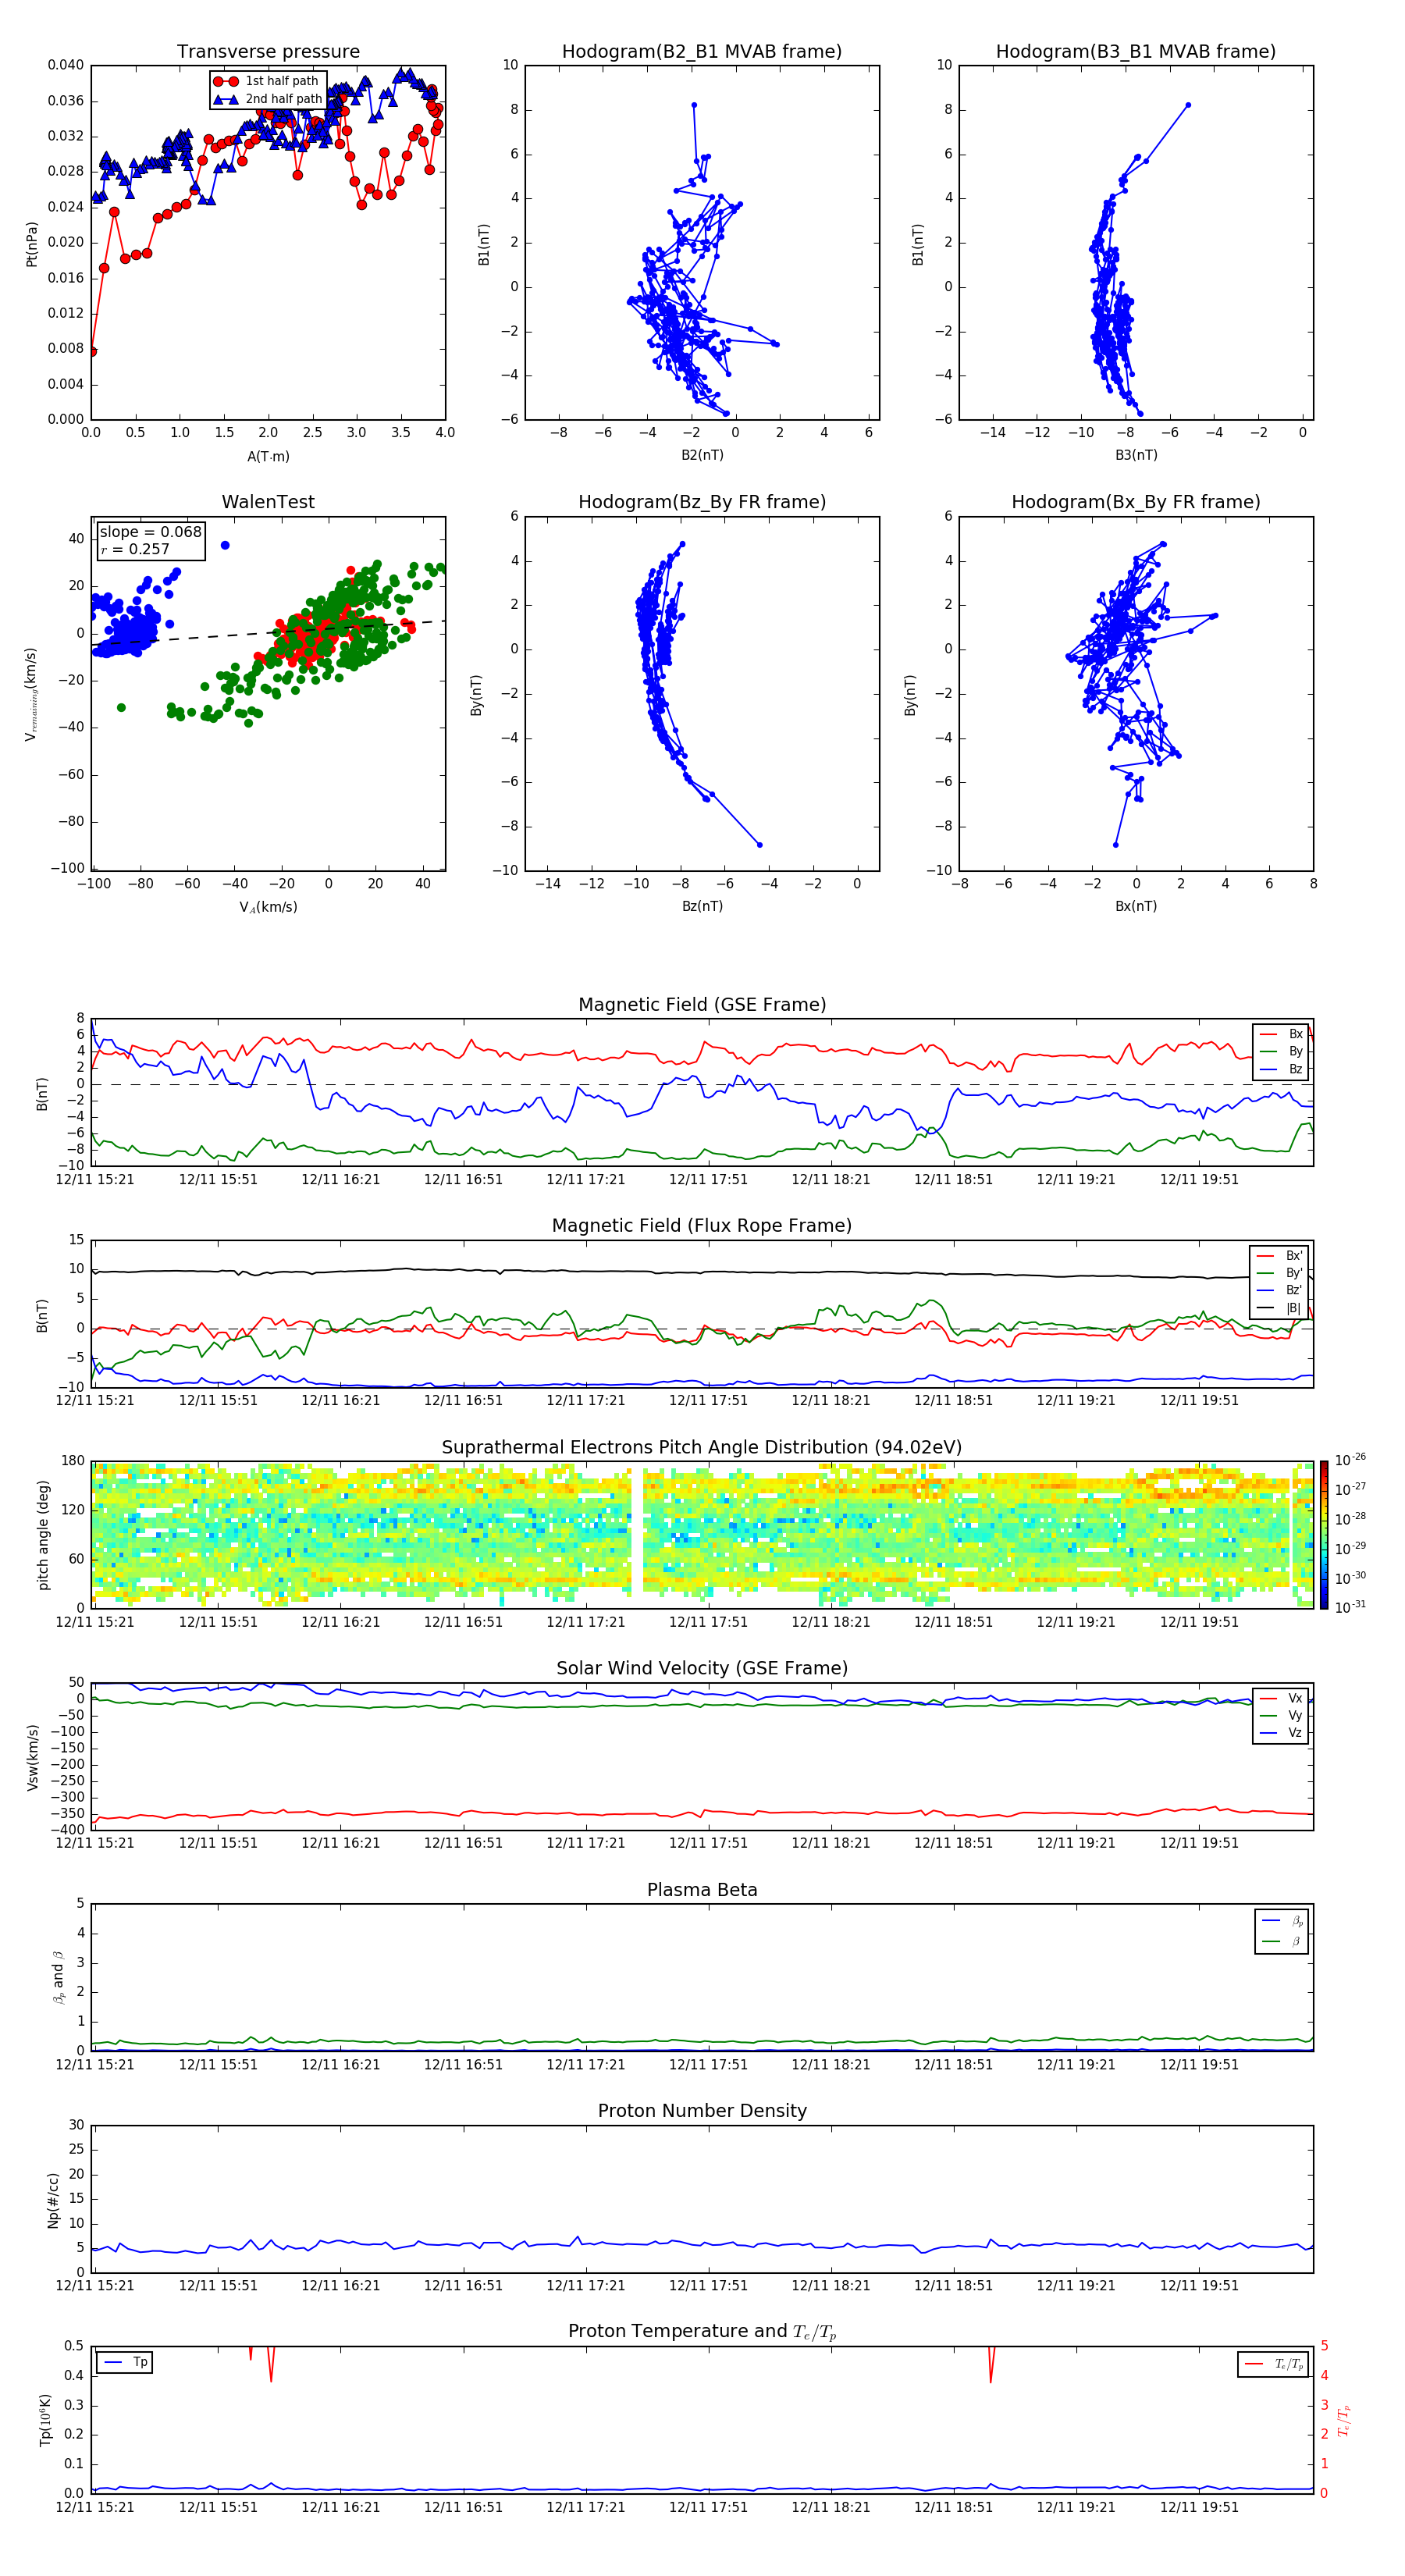Click the "slope = 0.068" annotation

coord(150,532)
